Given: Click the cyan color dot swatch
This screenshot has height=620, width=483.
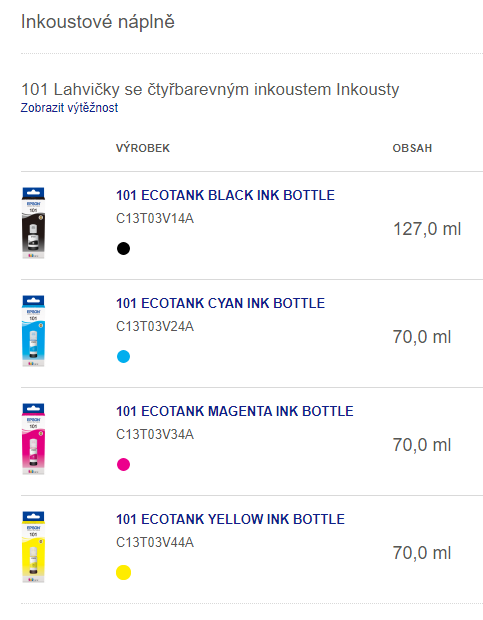Looking at the screenshot, I should coord(123,356).
